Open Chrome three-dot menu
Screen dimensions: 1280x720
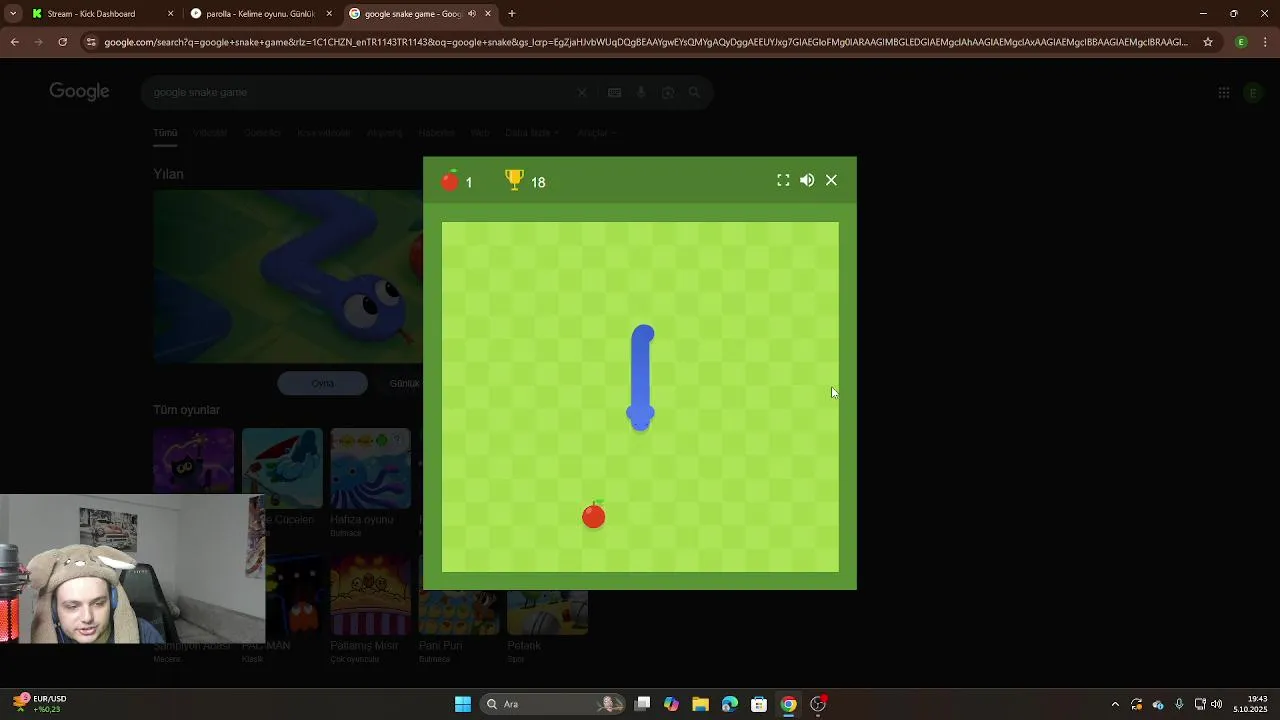click(x=1265, y=42)
